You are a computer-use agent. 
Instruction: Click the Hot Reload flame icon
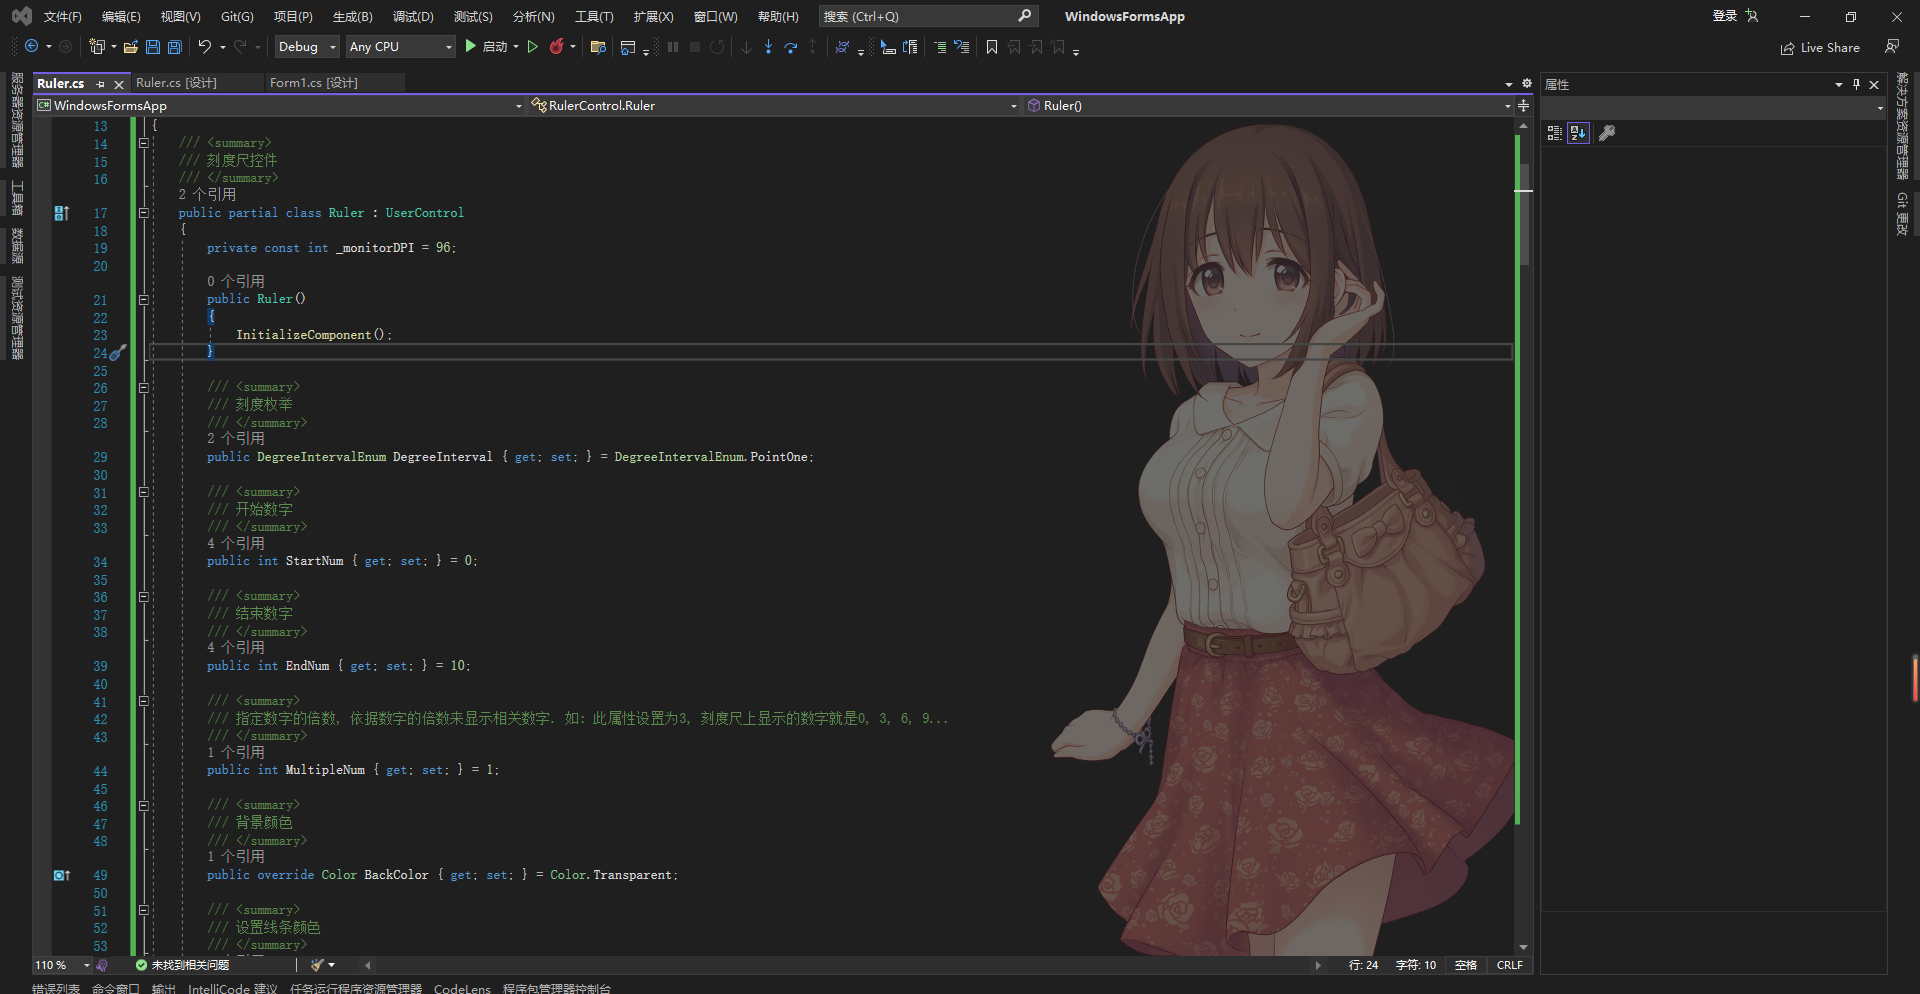pyautogui.click(x=557, y=47)
